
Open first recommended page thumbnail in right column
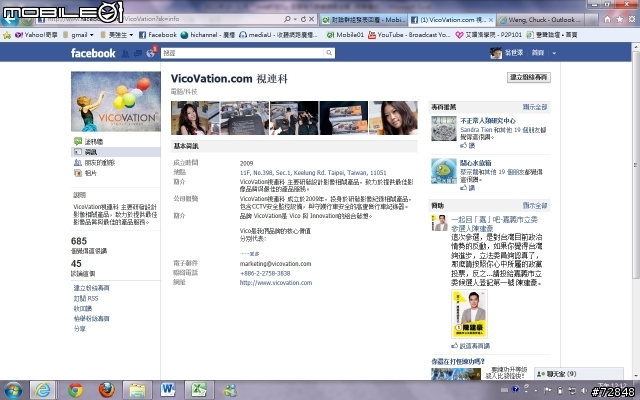click(444, 129)
